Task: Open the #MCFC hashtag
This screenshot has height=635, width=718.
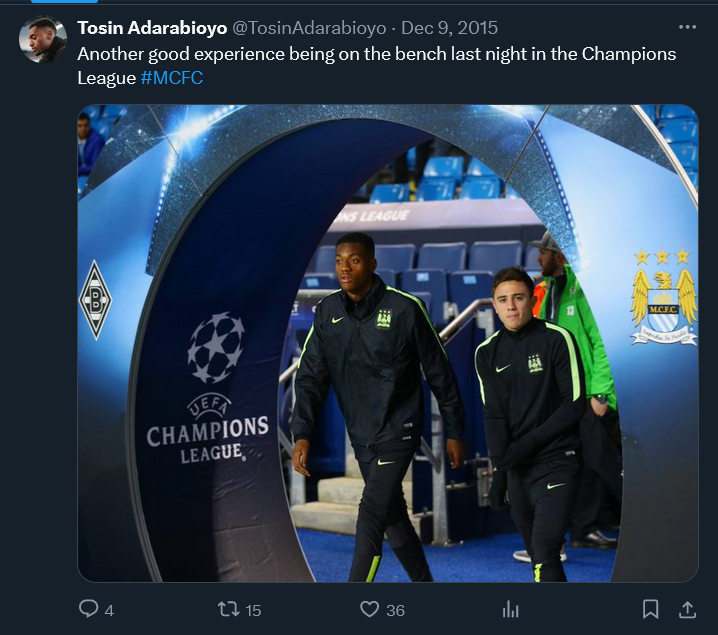Action: (172, 78)
